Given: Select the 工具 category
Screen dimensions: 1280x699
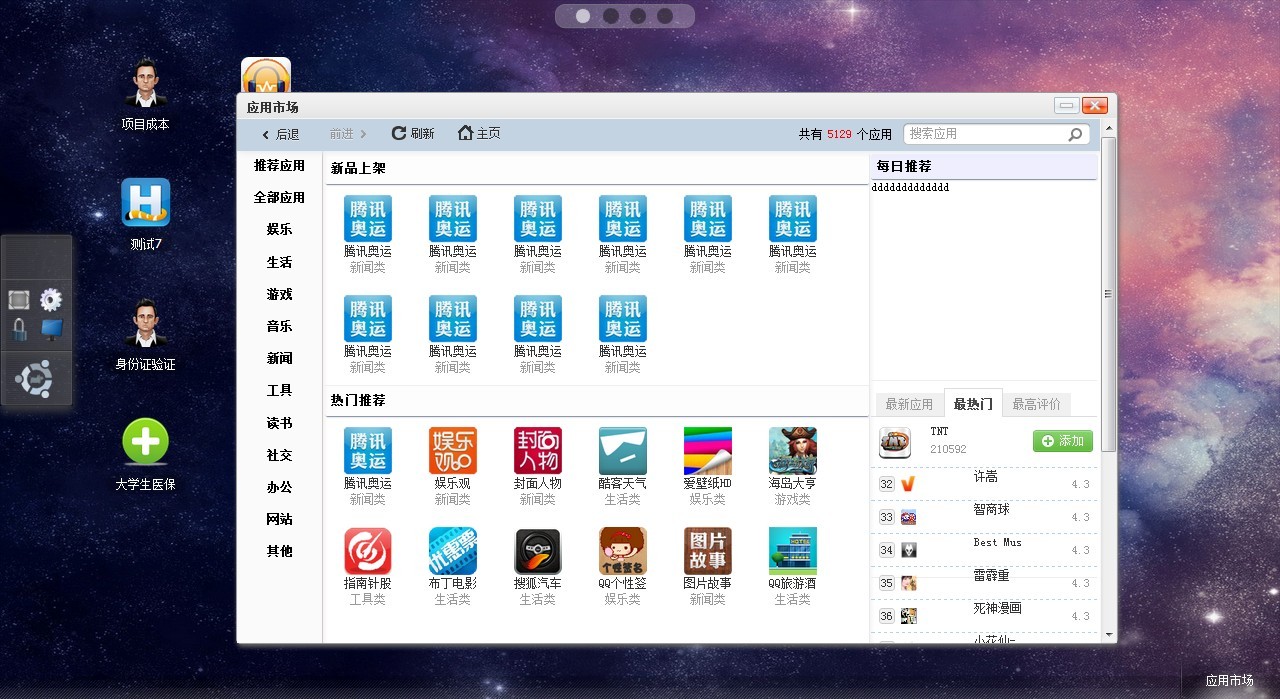Looking at the screenshot, I should 279,390.
